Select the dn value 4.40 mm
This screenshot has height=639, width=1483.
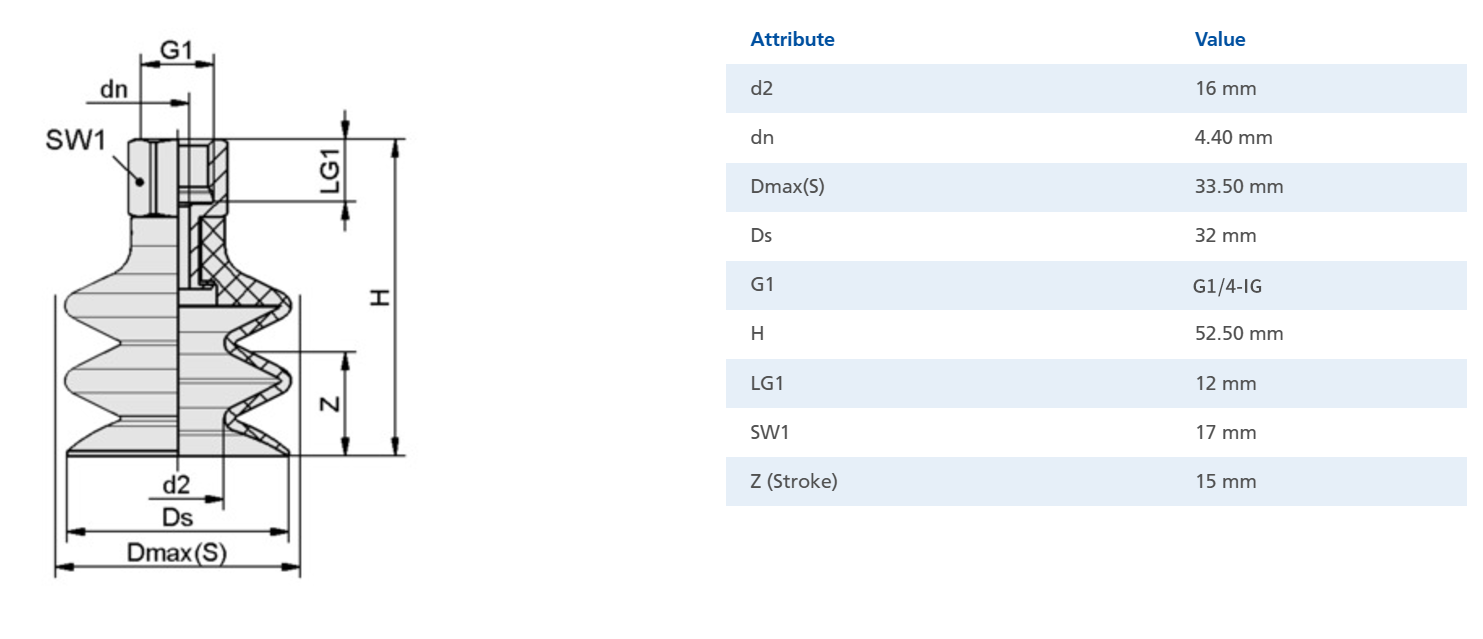[1234, 137]
